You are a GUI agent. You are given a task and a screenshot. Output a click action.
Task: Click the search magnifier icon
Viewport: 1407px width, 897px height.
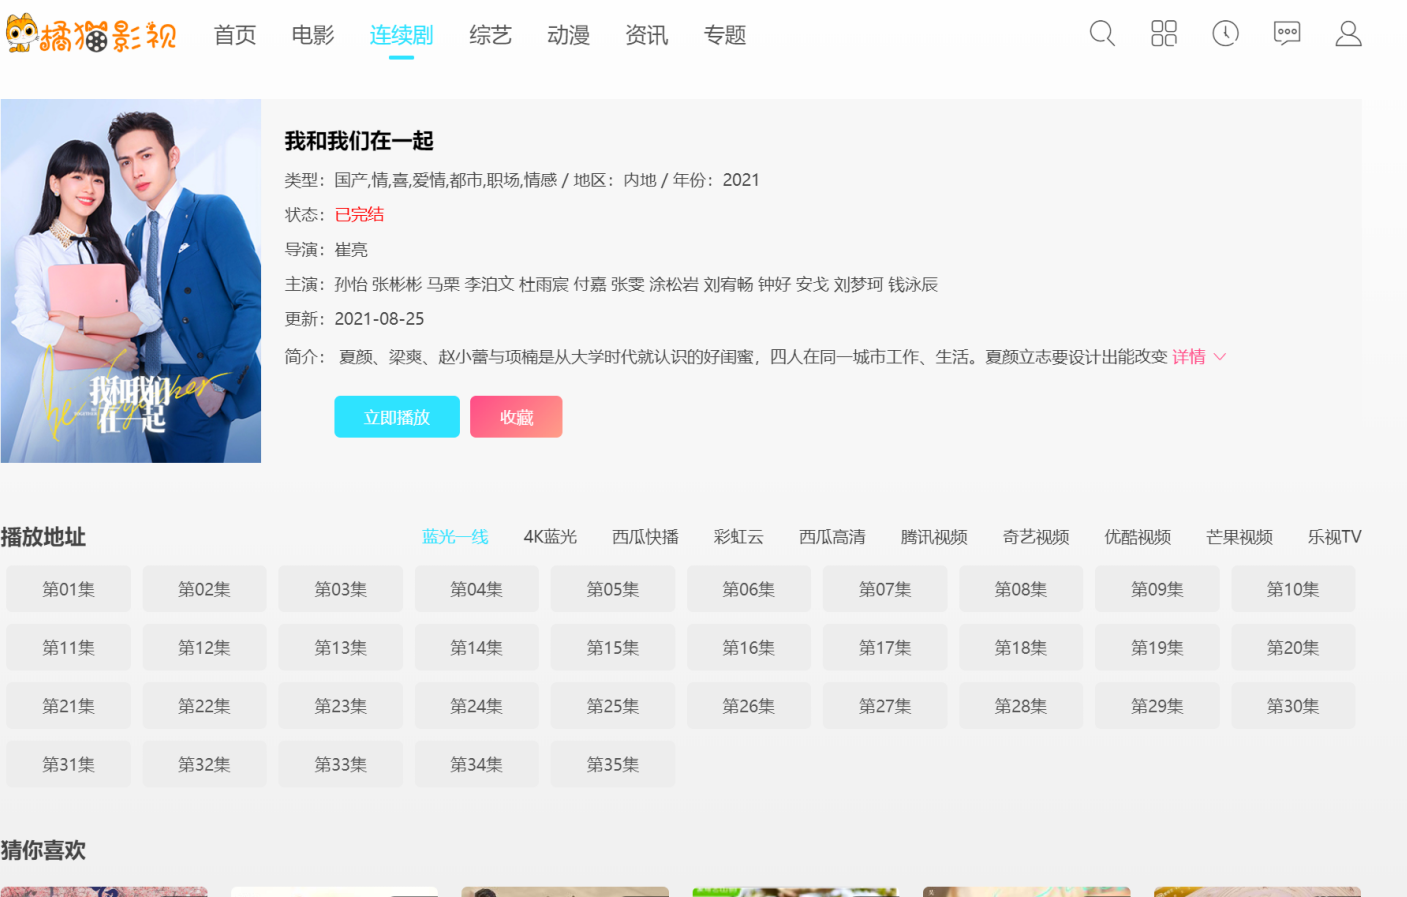1102,34
